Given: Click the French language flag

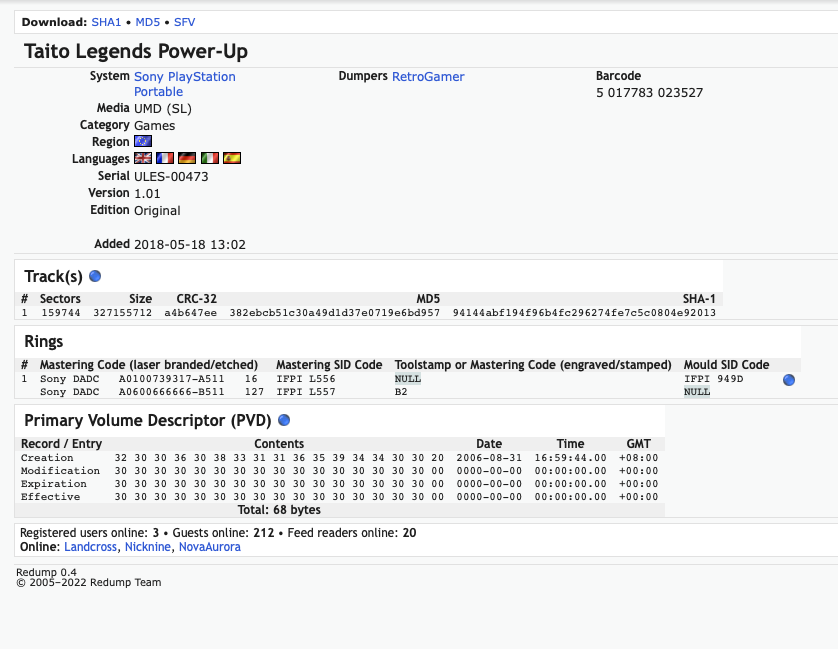Looking at the screenshot, I should tap(165, 158).
